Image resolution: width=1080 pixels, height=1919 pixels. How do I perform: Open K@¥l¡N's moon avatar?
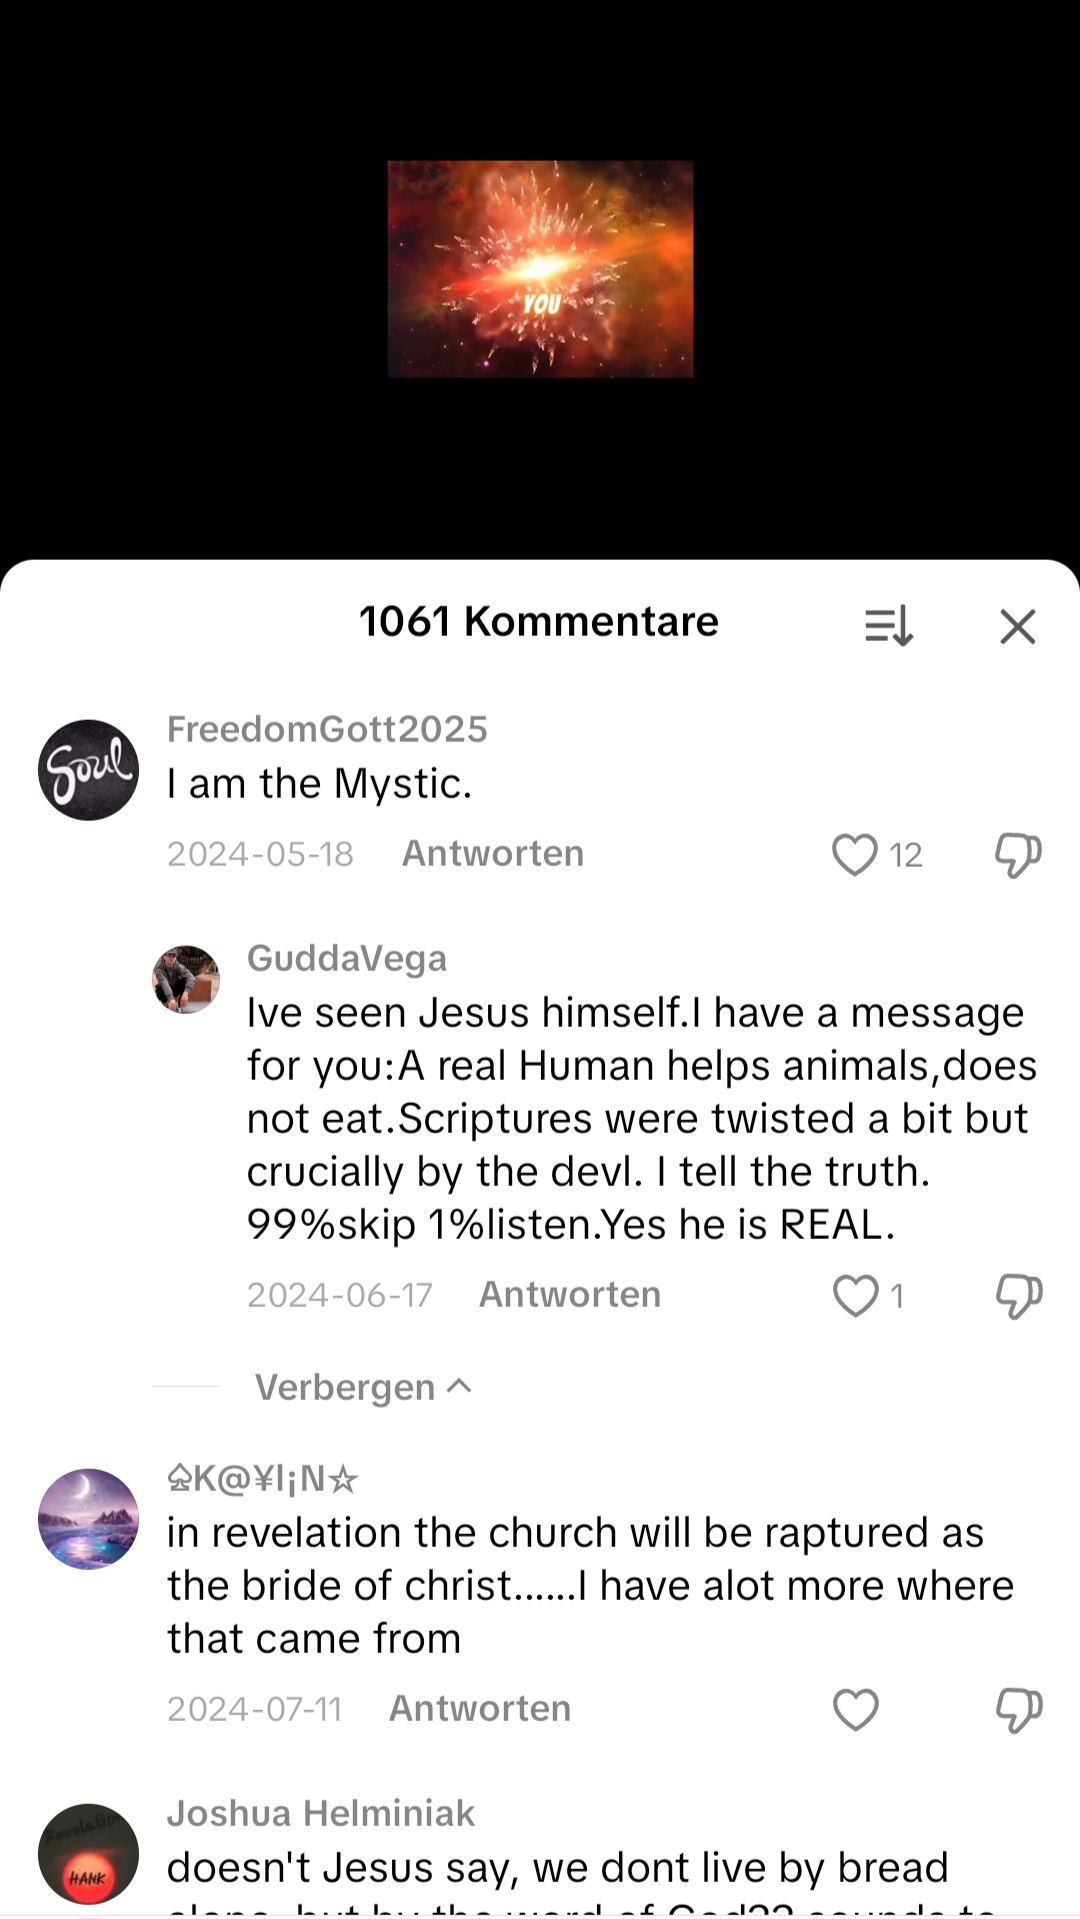88,1519
